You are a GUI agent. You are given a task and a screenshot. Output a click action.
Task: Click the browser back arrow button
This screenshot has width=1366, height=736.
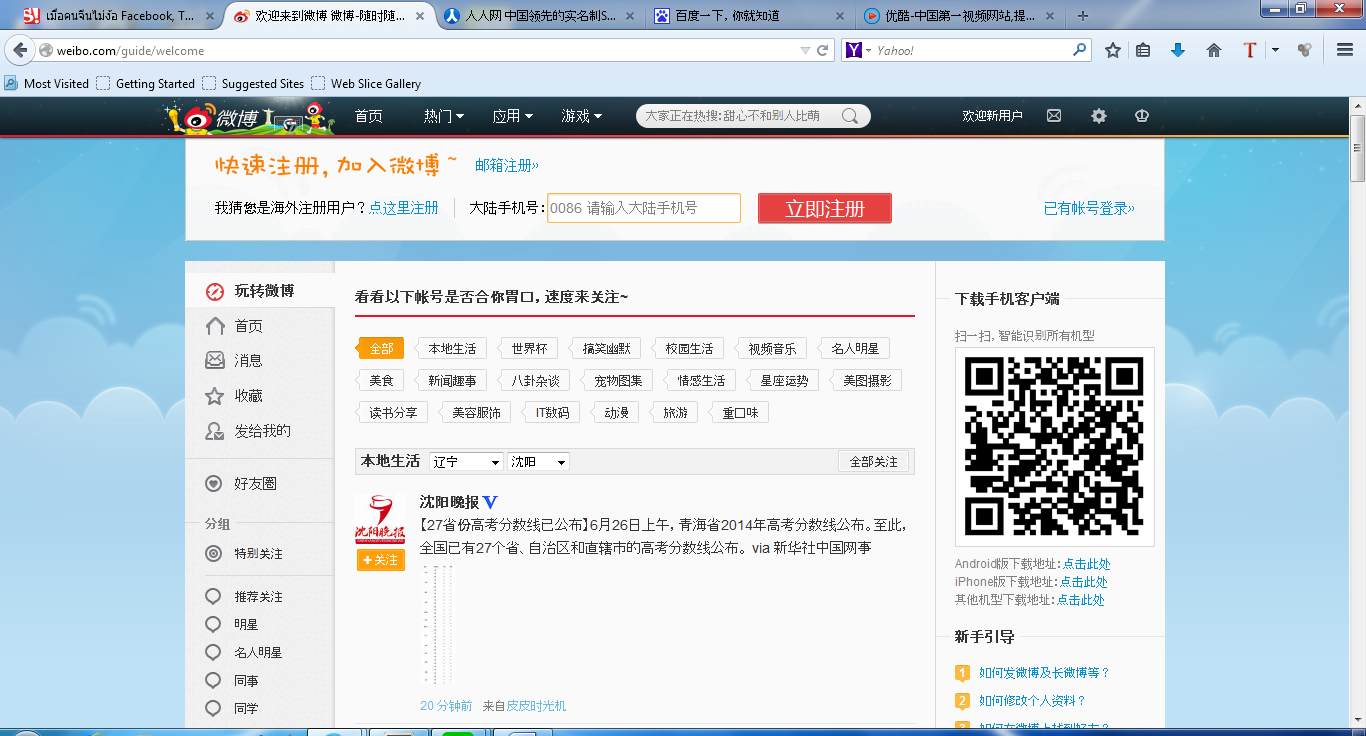[20, 51]
